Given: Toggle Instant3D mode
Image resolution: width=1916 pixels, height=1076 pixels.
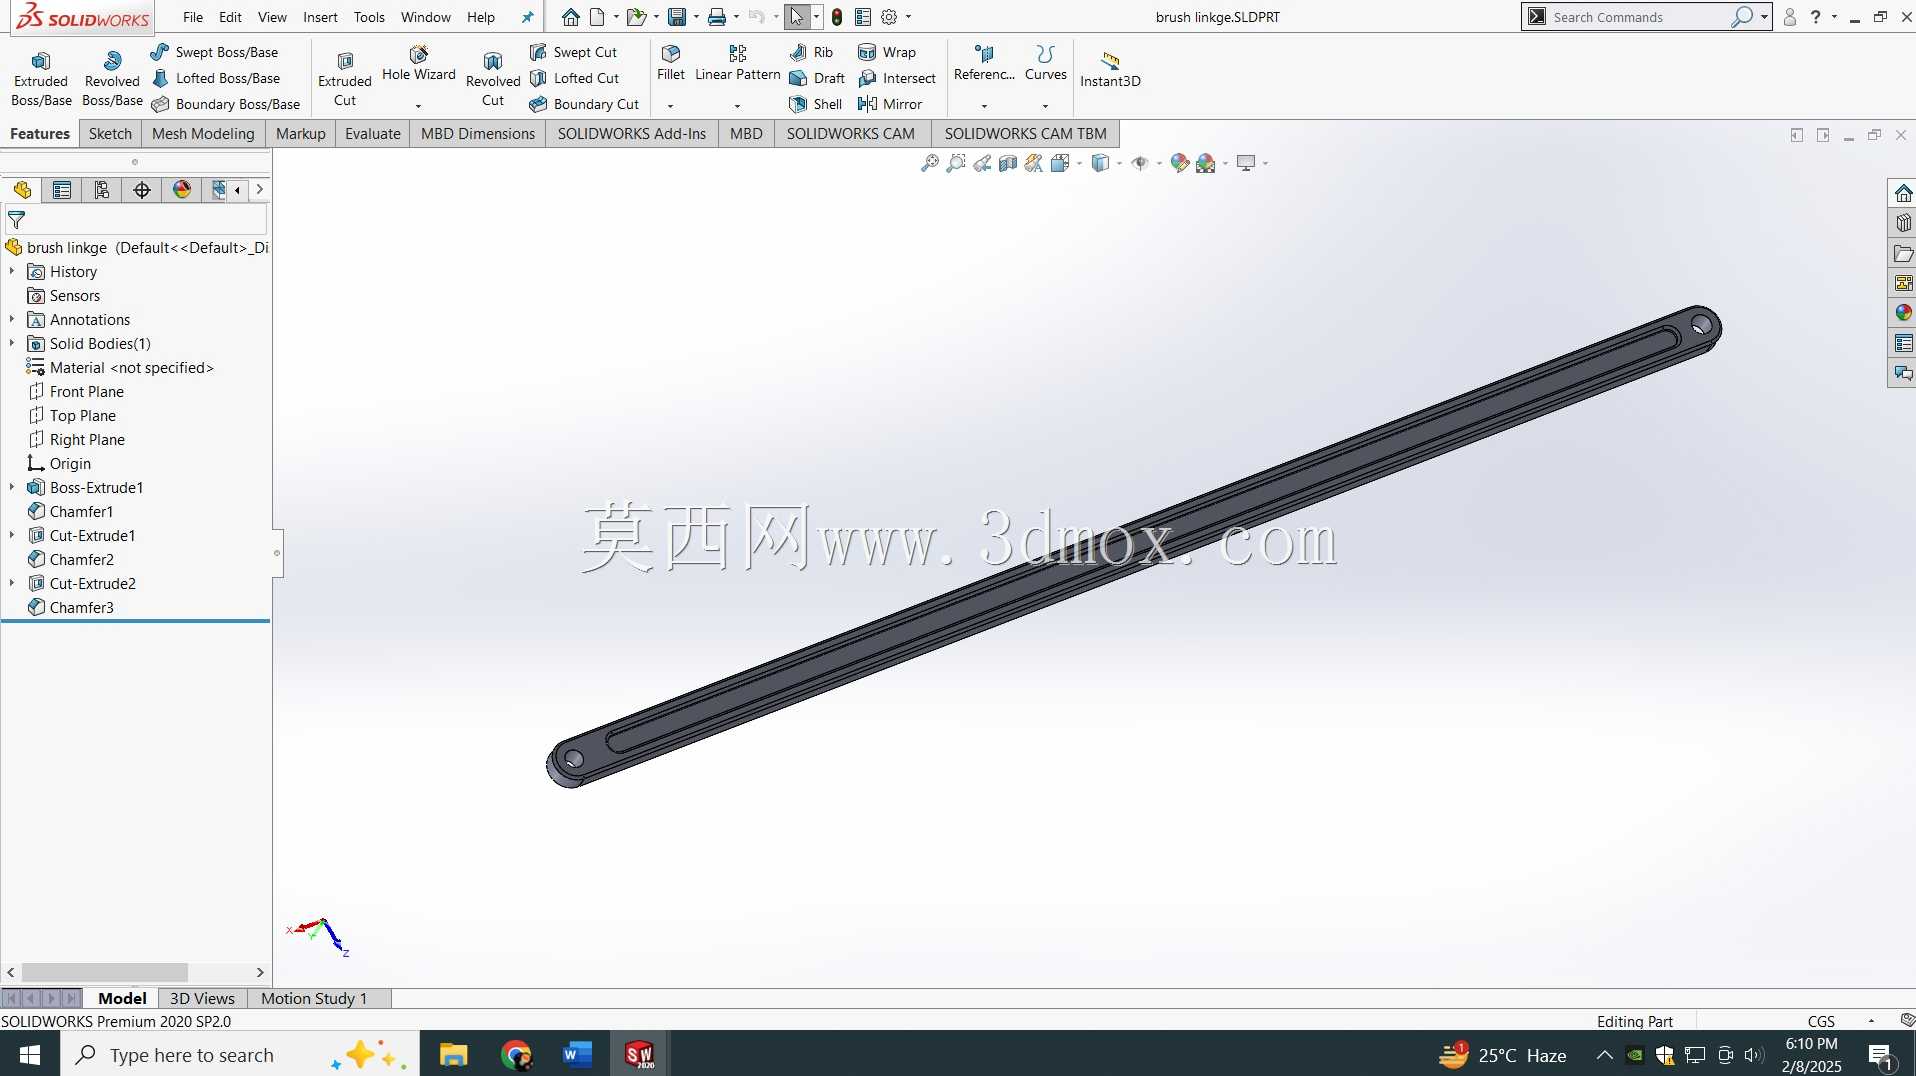Looking at the screenshot, I should [1110, 68].
